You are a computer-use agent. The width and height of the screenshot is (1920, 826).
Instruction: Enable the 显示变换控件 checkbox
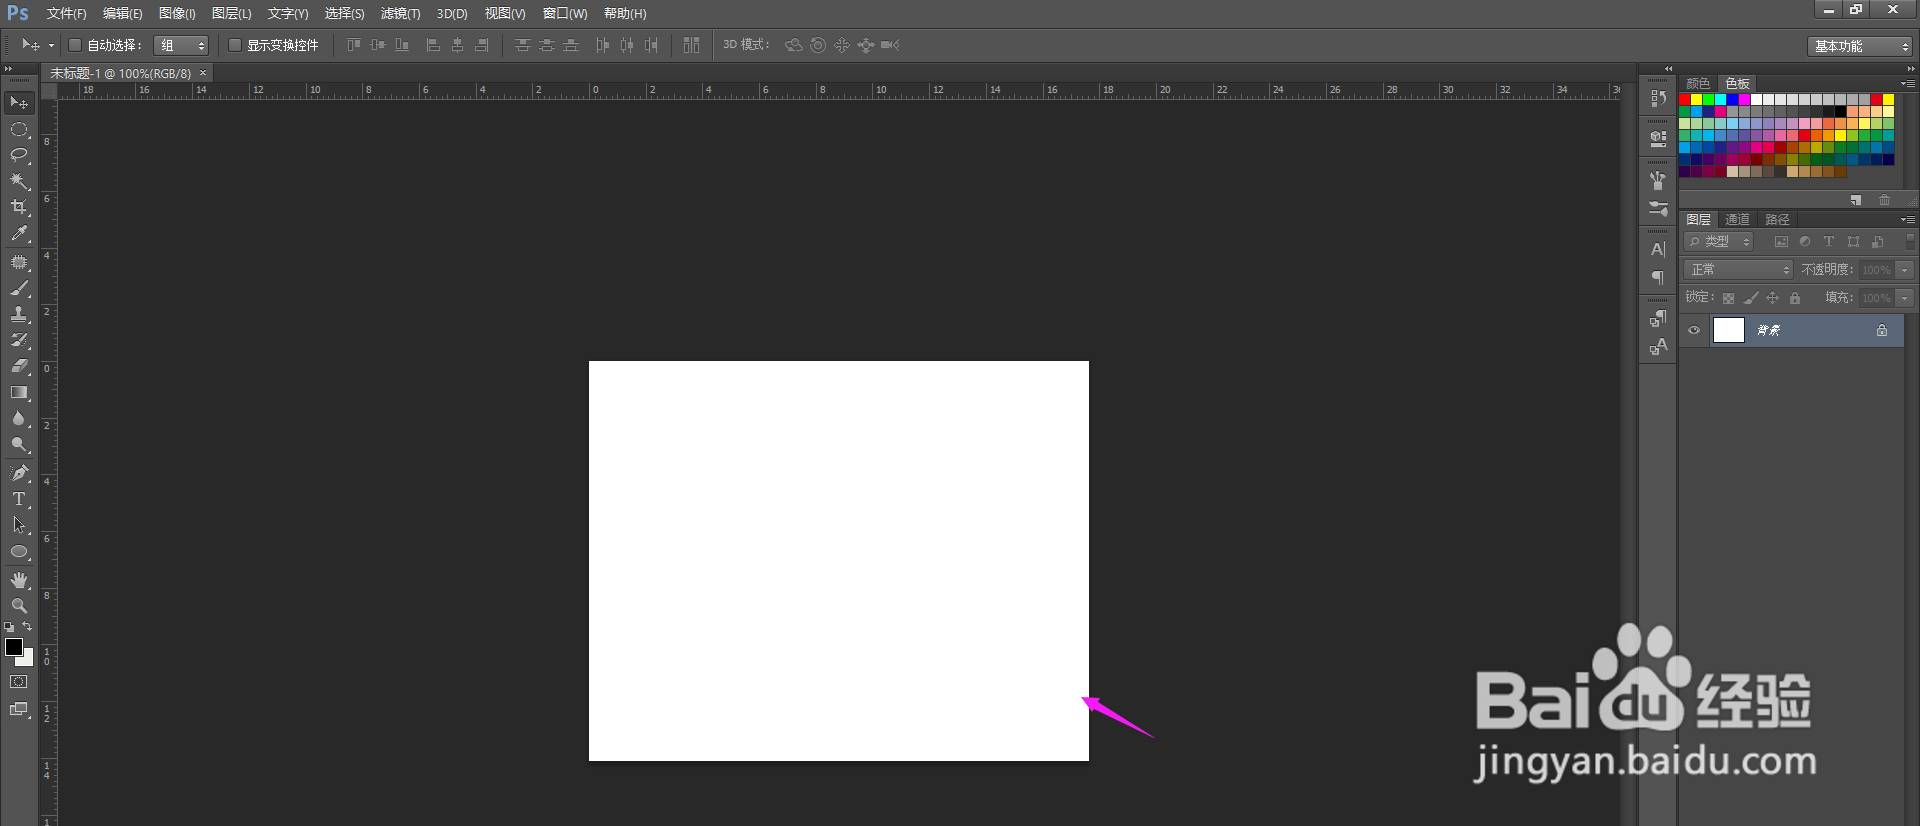tap(235, 45)
